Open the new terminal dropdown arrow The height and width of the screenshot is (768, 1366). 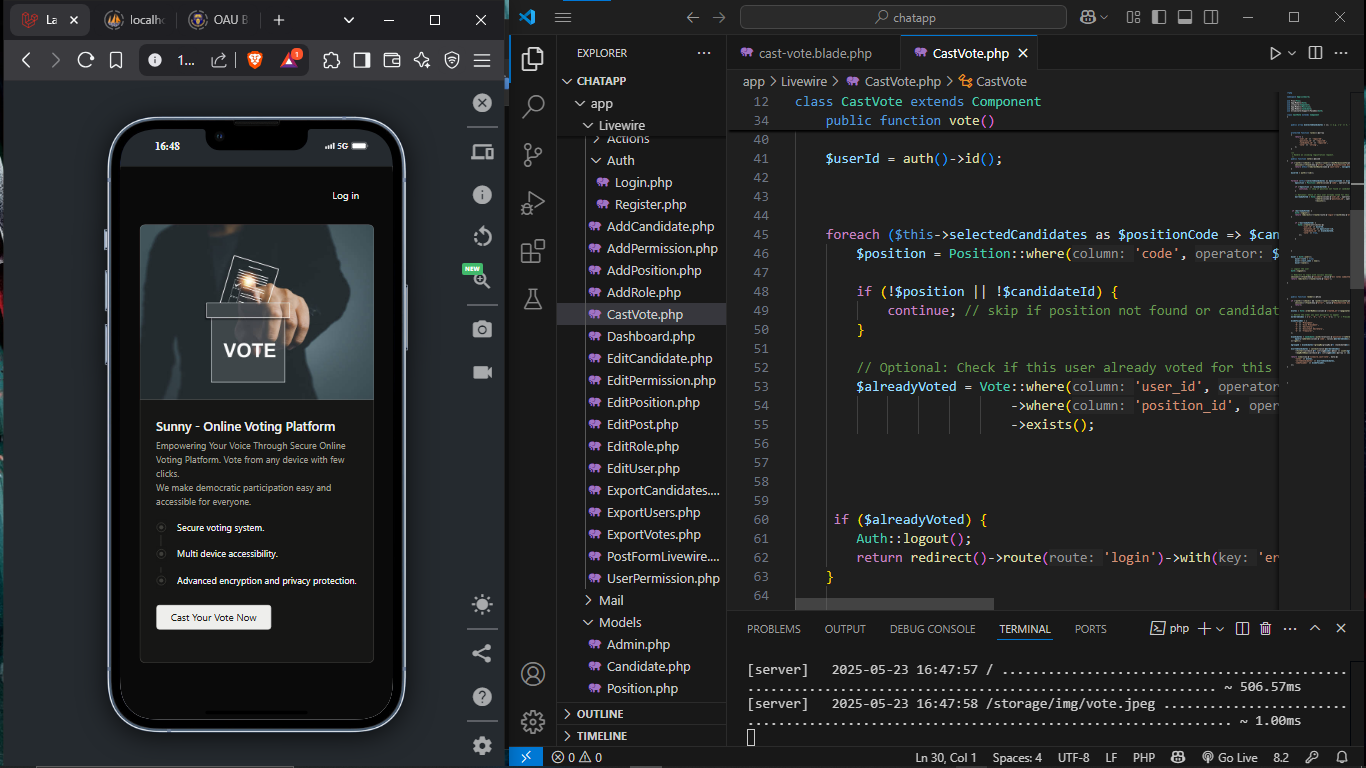click(1222, 629)
